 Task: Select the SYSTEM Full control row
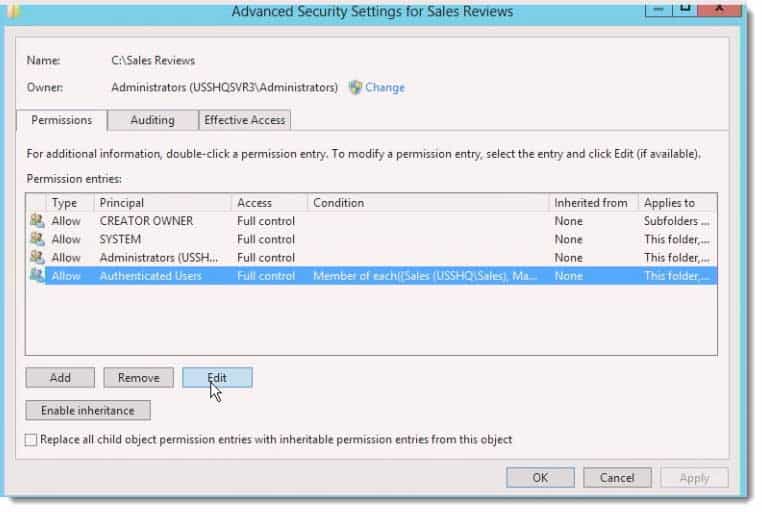click(x=372, y=239)
